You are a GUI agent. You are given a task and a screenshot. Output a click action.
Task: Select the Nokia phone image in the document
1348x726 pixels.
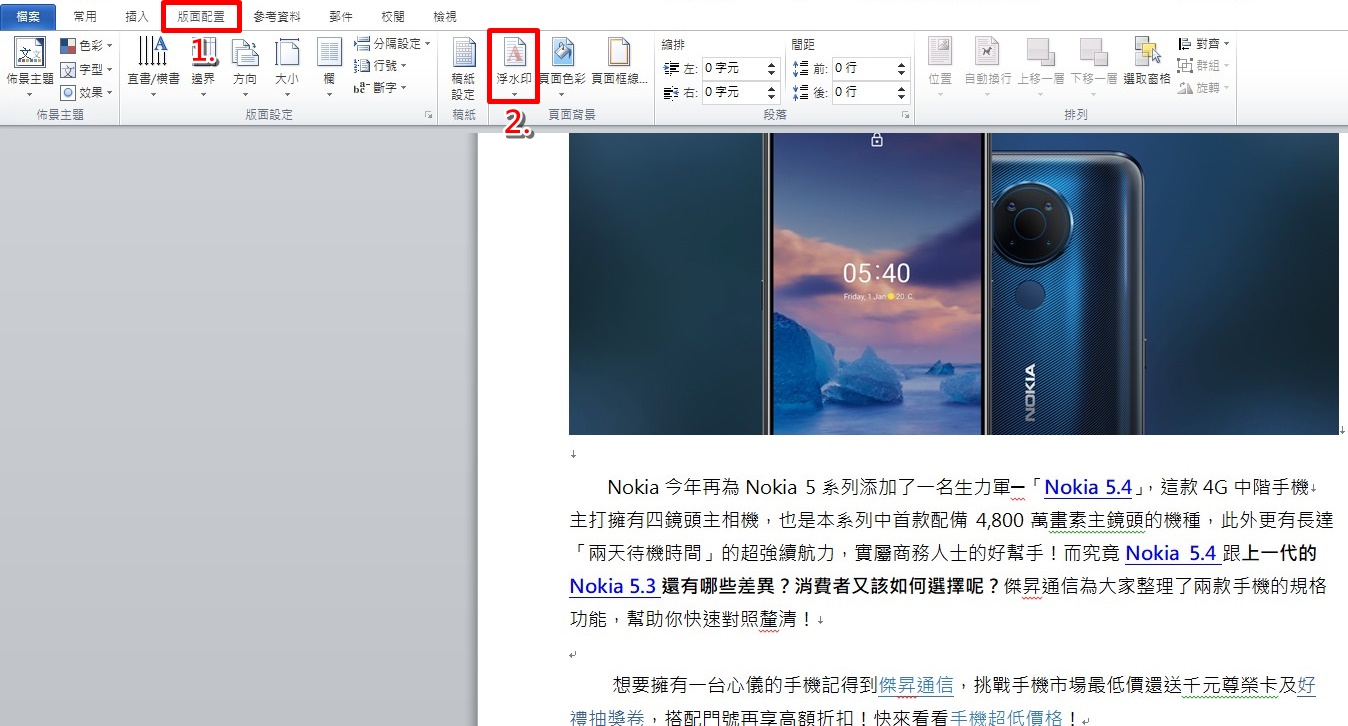click(954, 284)
